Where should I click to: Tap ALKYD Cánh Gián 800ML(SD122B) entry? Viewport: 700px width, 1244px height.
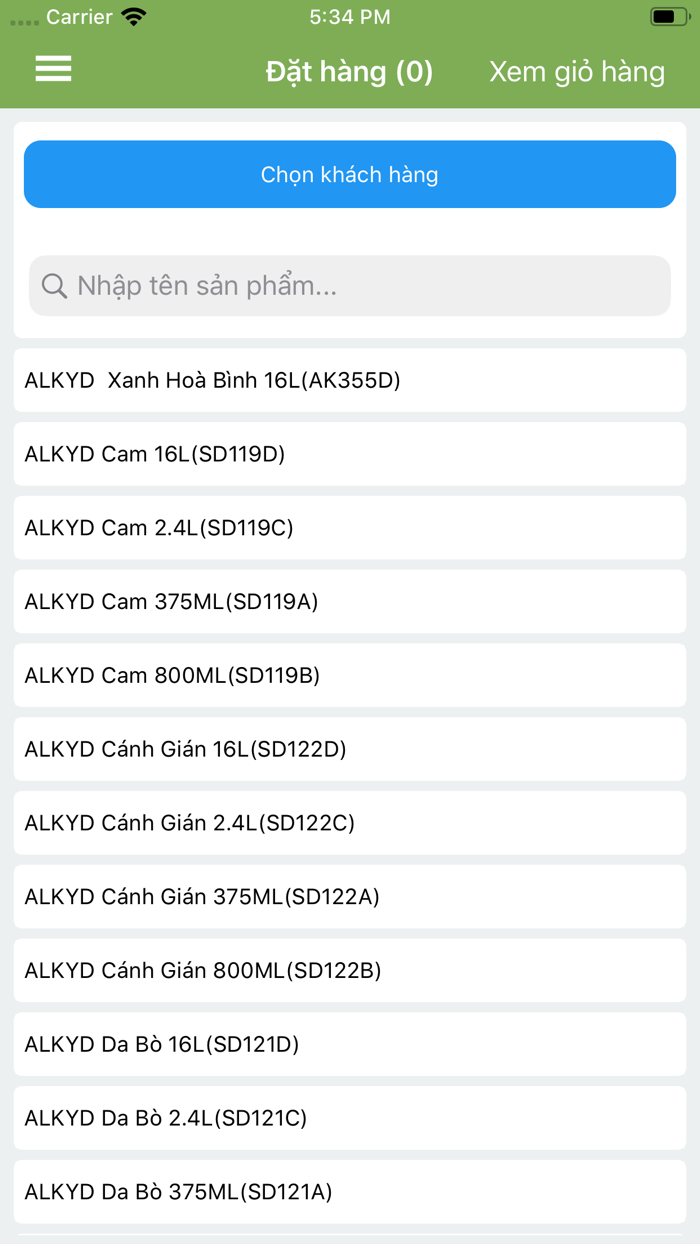pos(349,971)
